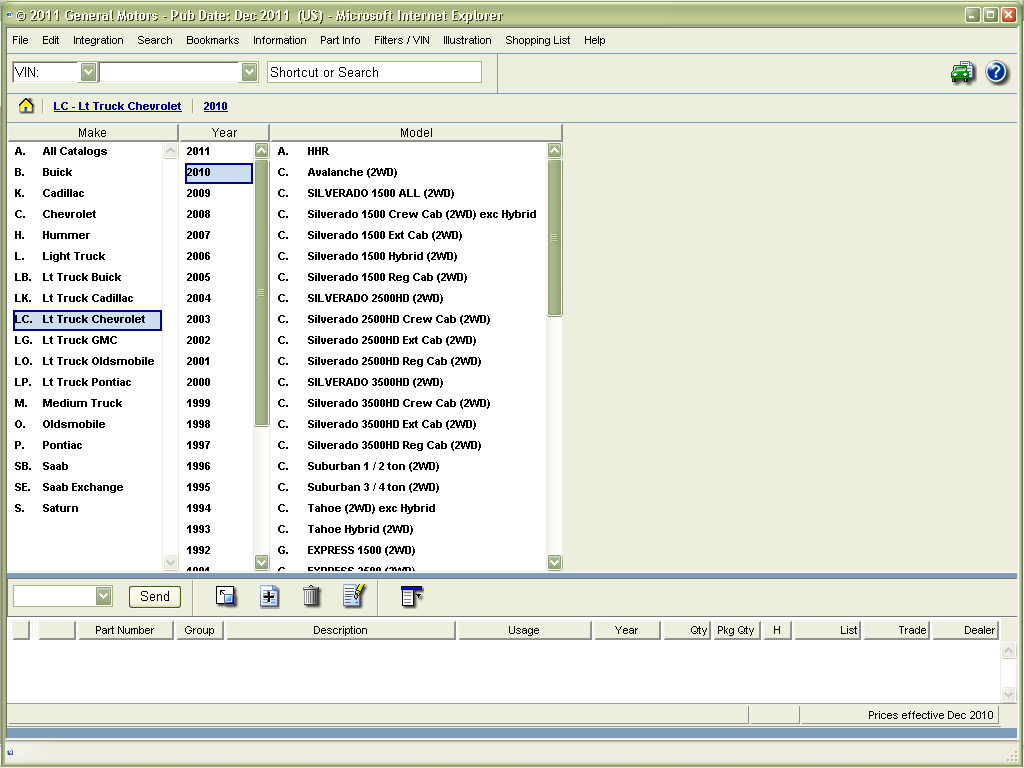Click the Model list scrollbar thumb
Viewport: 1024px width, 768px height.
click(x=554, y=238)
